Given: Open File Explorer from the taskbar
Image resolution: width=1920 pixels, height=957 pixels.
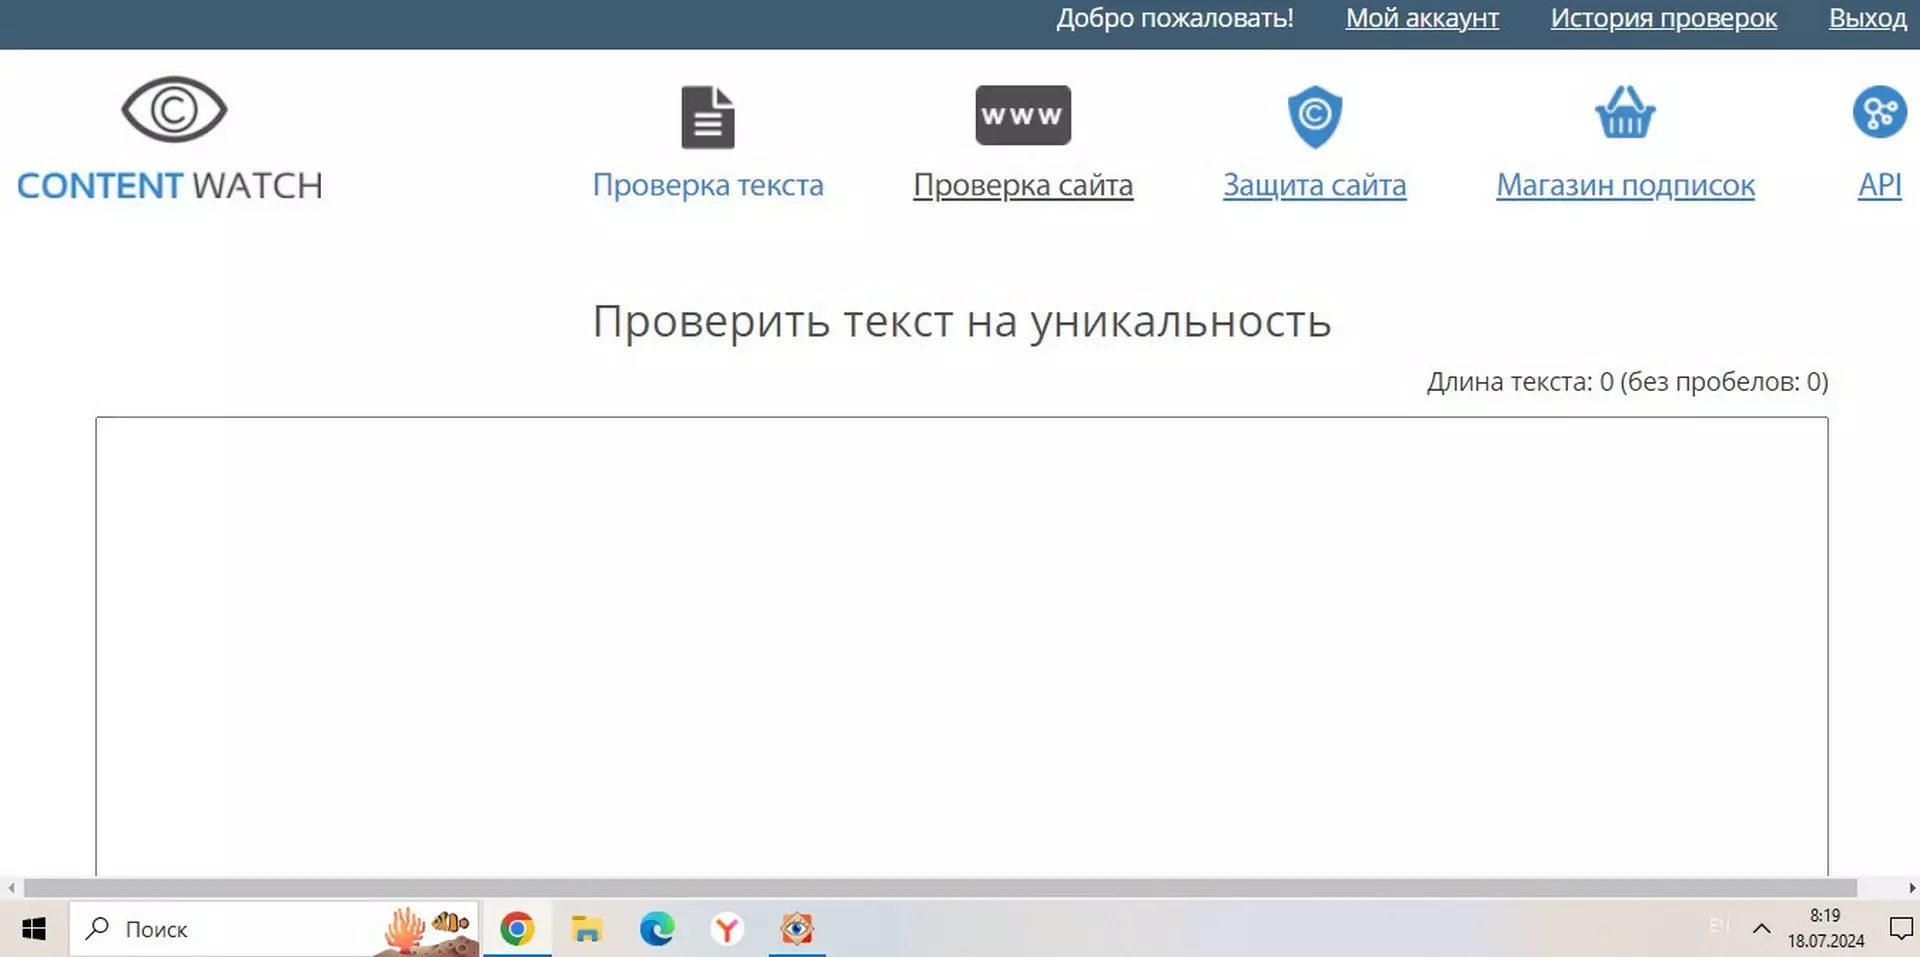Looking at the screenshot, I should pyautogui.click(x=587, y=929).
